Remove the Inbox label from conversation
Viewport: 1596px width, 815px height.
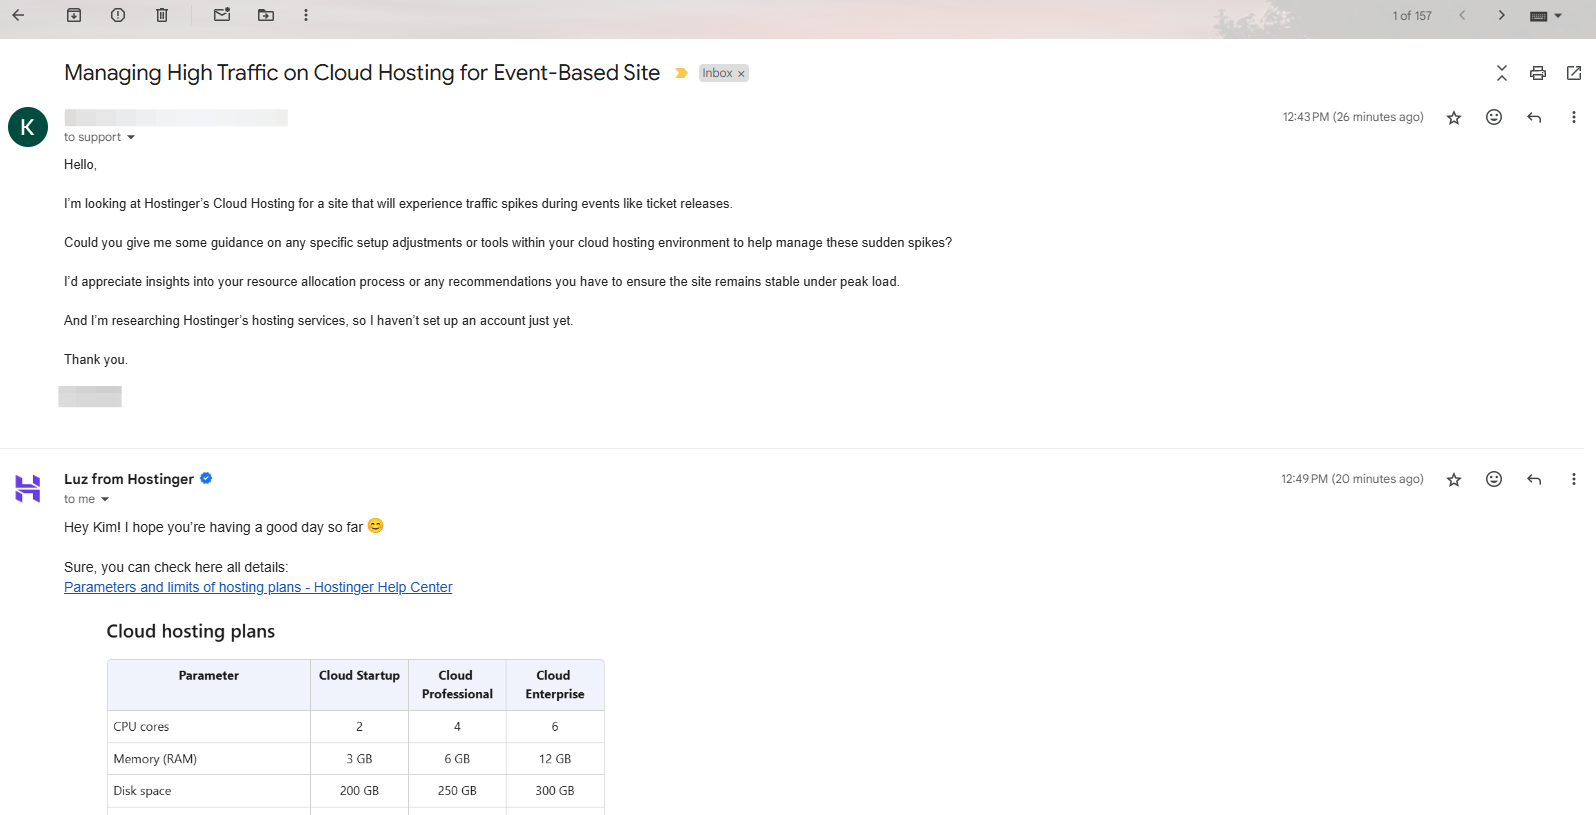pos(741,74)
